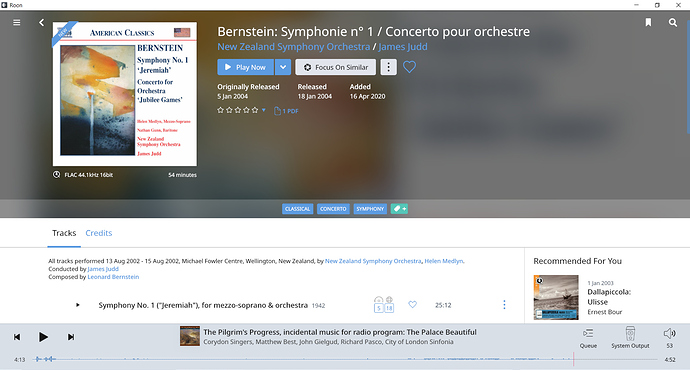The image size is (690, 370).
Task: Click the add tag icon
Action: point(399,209)
